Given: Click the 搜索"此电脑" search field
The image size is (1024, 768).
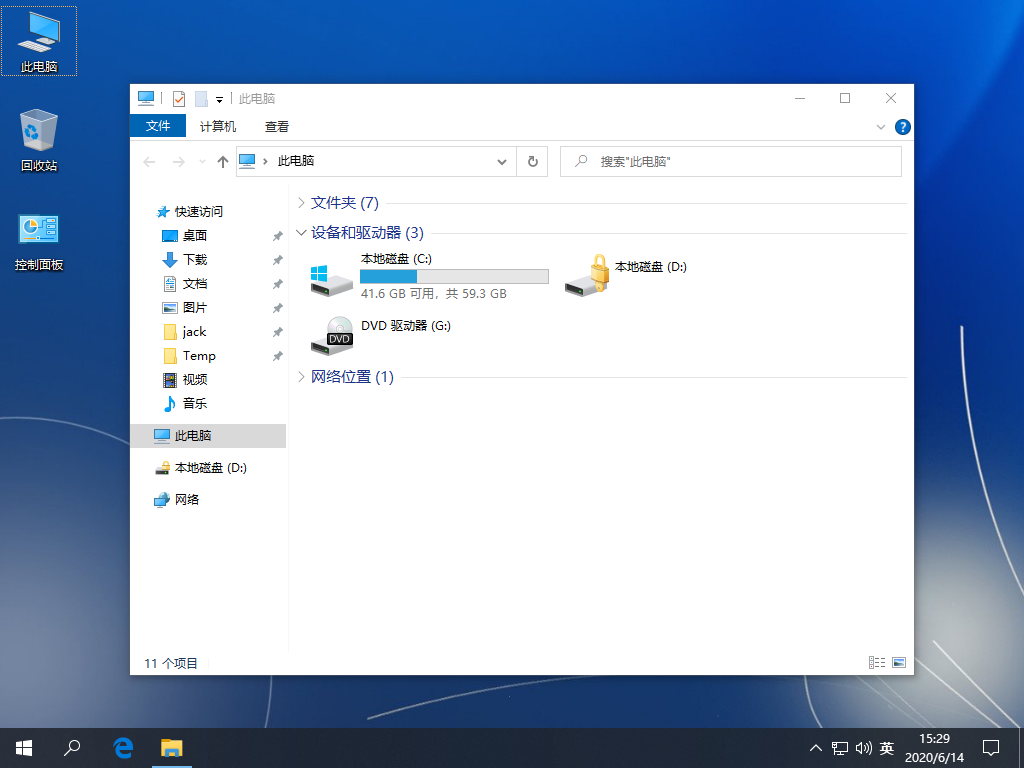Looking at the screenshot, I should click(731, 161).
